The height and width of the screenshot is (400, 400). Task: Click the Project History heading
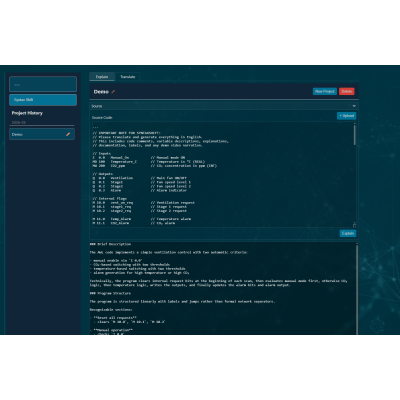pyautogui.click(x=27, y=113)
